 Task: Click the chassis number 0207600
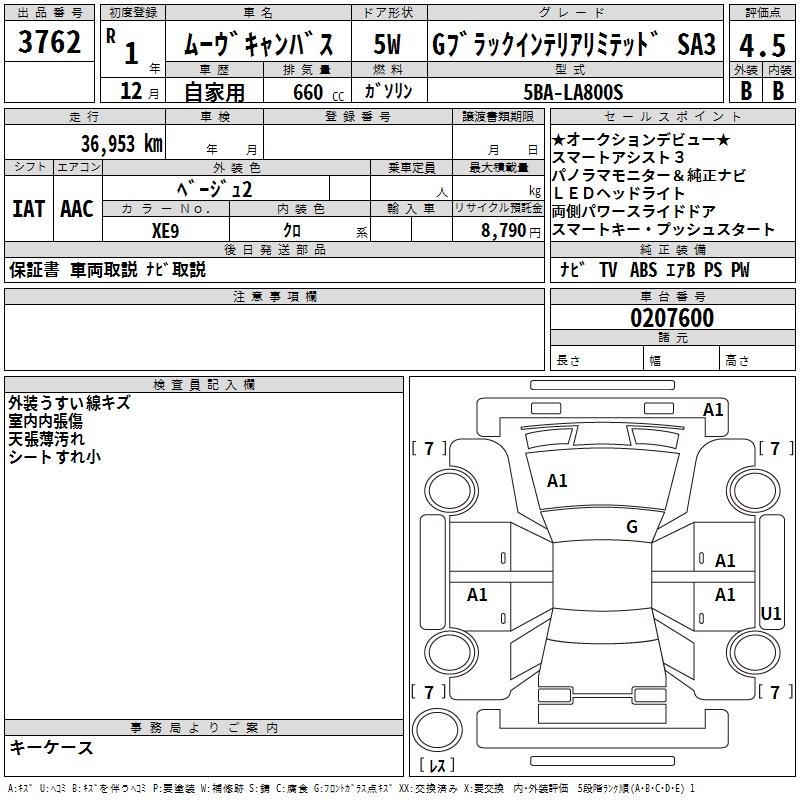pos(671,319)
